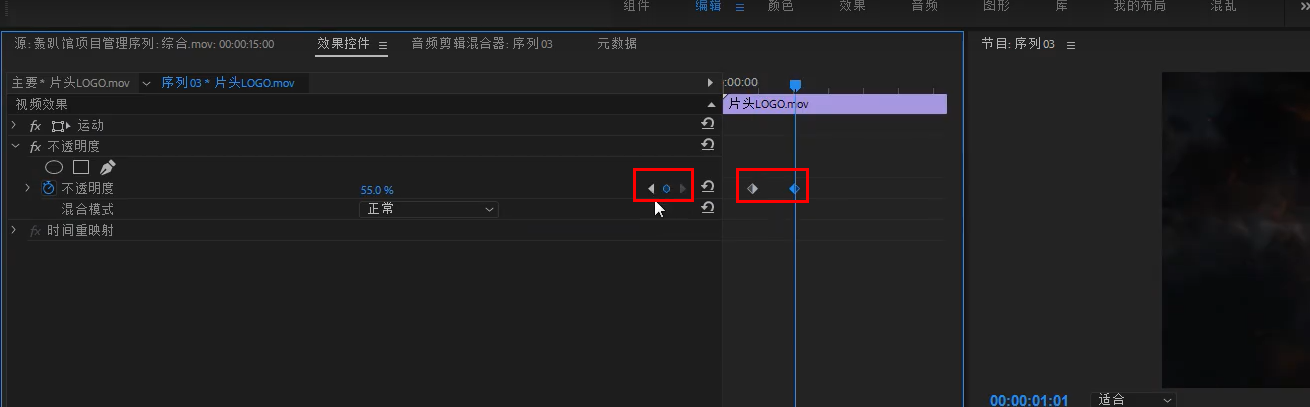
Task: Collapse the 不透明度 effect group
Action: point(14,146)
